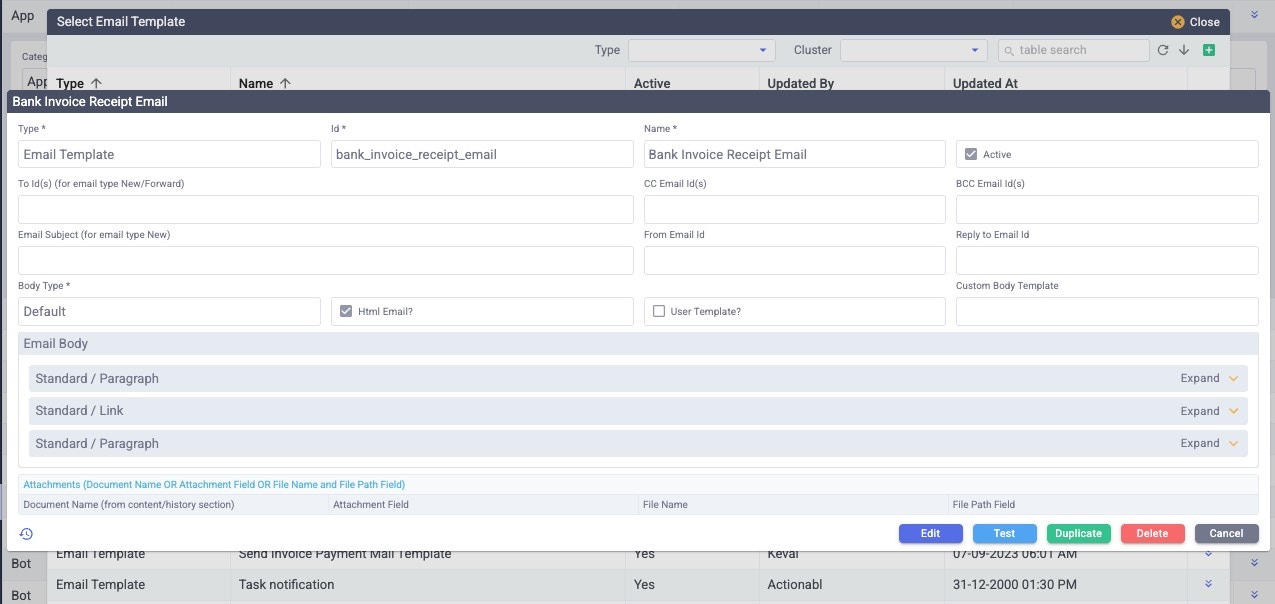Refresh the email template table
Viewport: 1275px width, 604px height.
click(x=1162, y=49)
